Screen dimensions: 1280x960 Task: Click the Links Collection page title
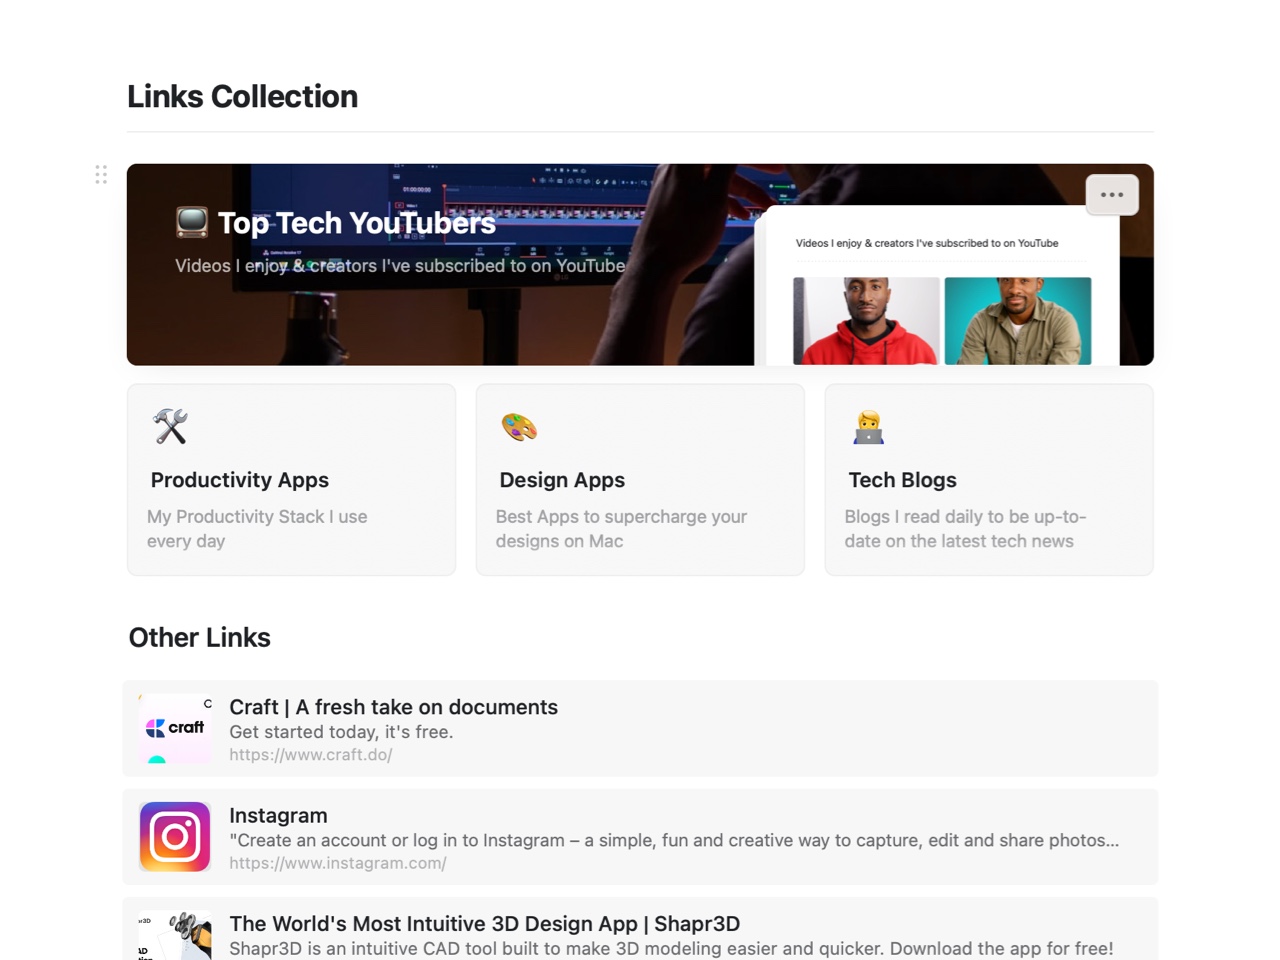tap(242, 96)
